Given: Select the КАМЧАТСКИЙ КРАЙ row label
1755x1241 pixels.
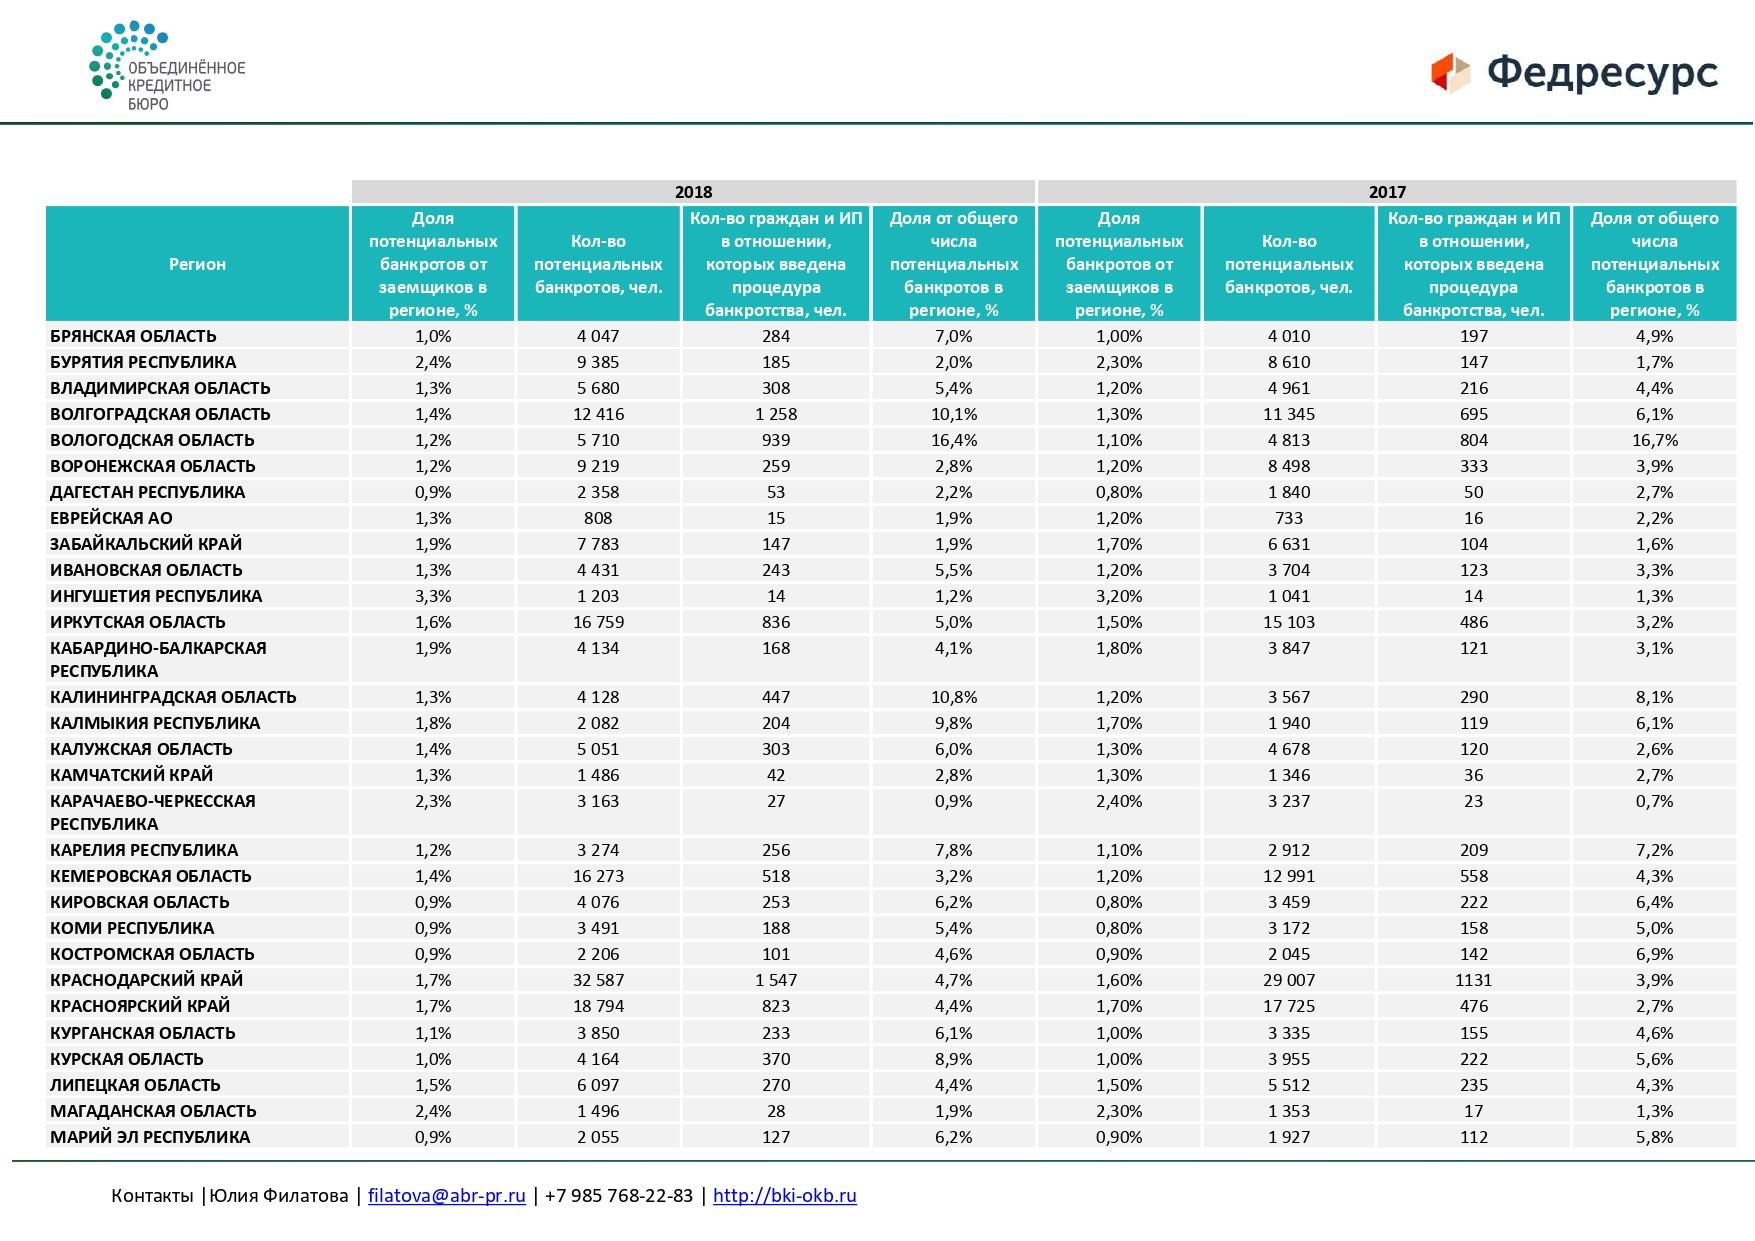Looking at the screenshot, I should pos(132,775).
